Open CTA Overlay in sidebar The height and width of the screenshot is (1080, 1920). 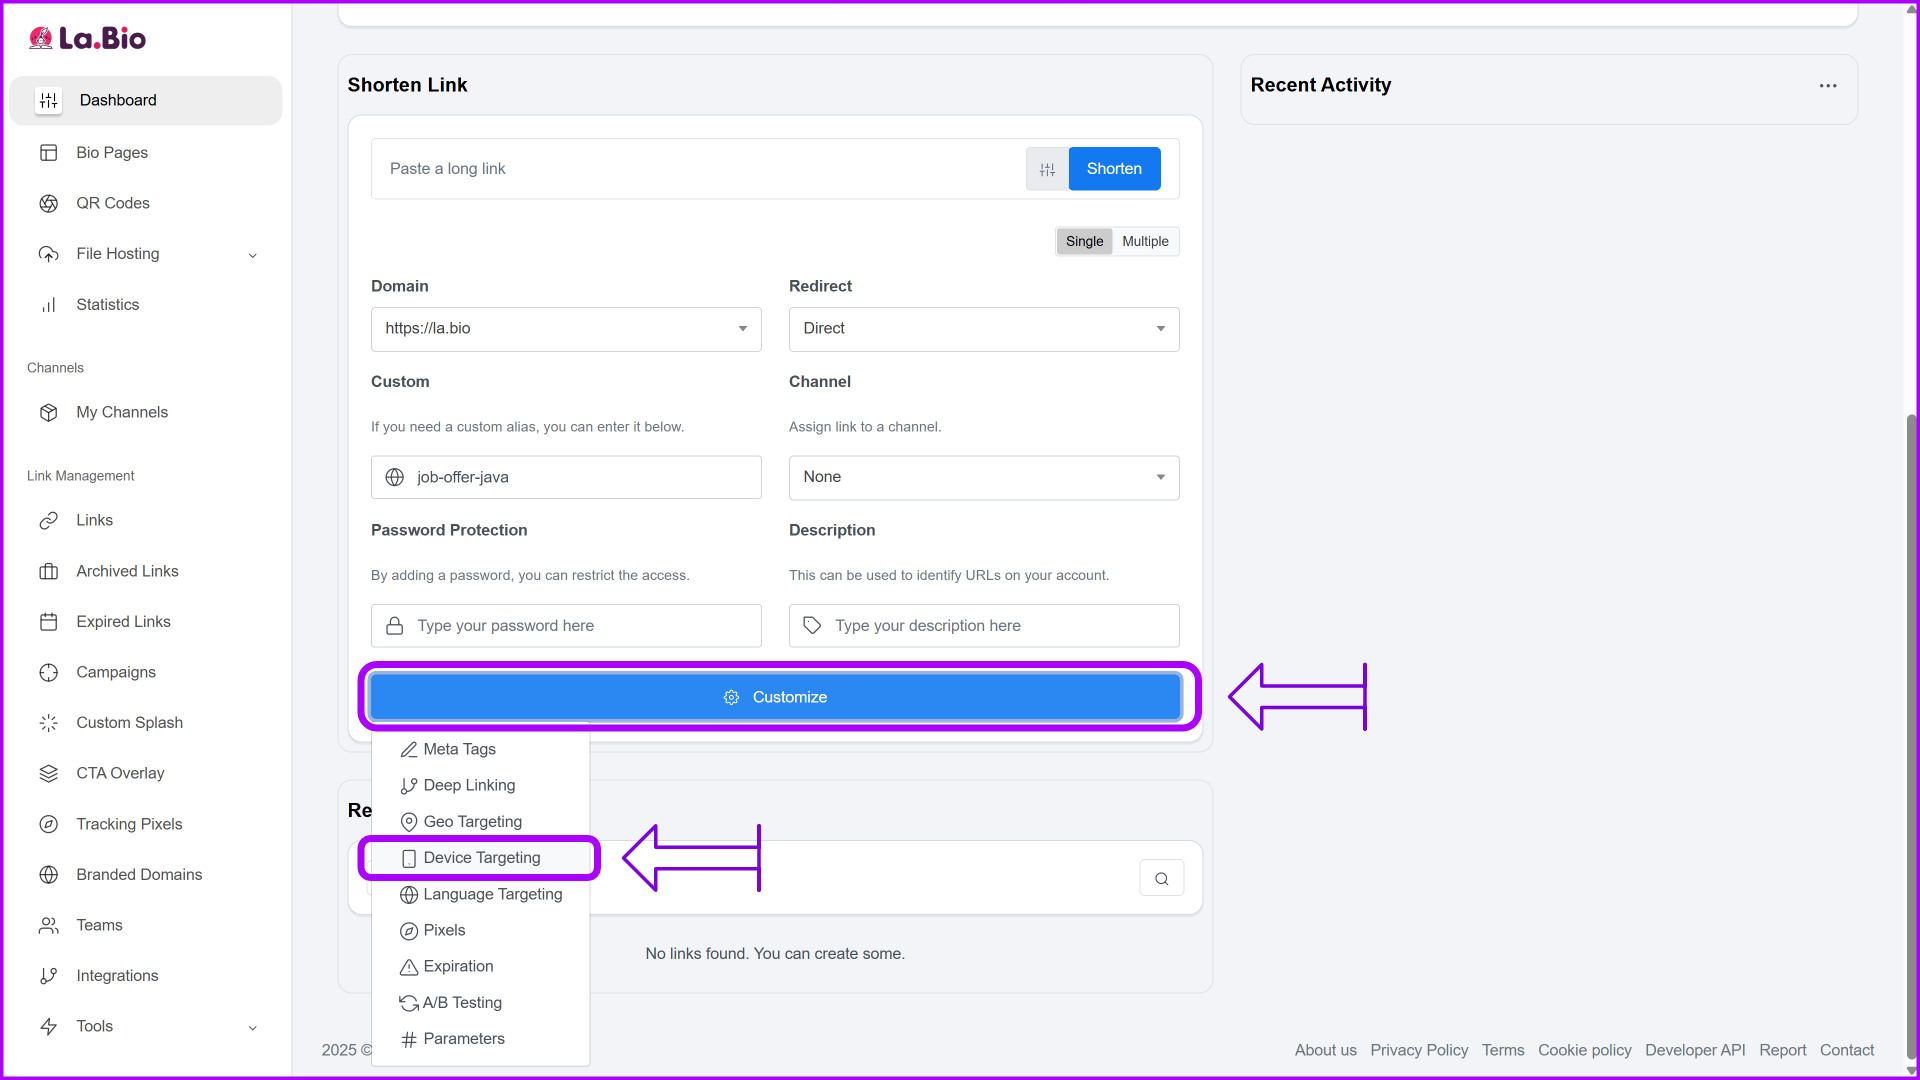point(120,773)
